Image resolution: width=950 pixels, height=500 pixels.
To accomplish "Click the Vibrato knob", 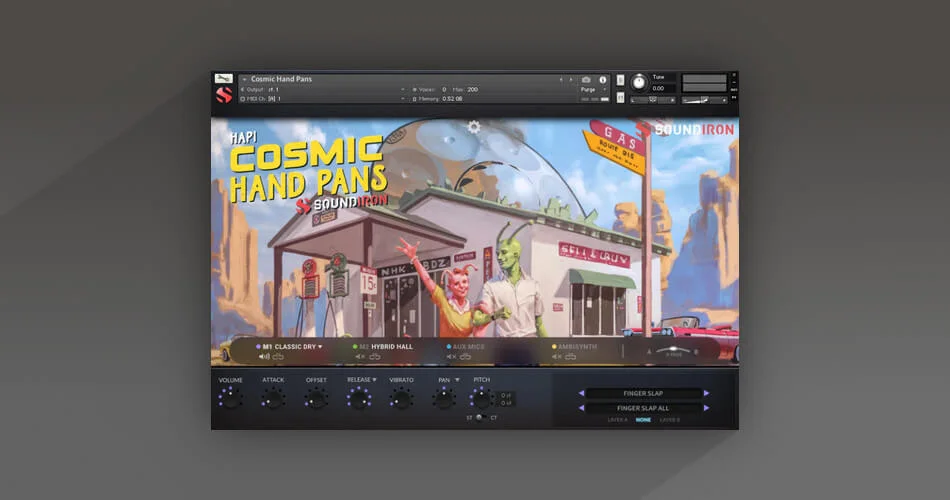I will [401, 399].
